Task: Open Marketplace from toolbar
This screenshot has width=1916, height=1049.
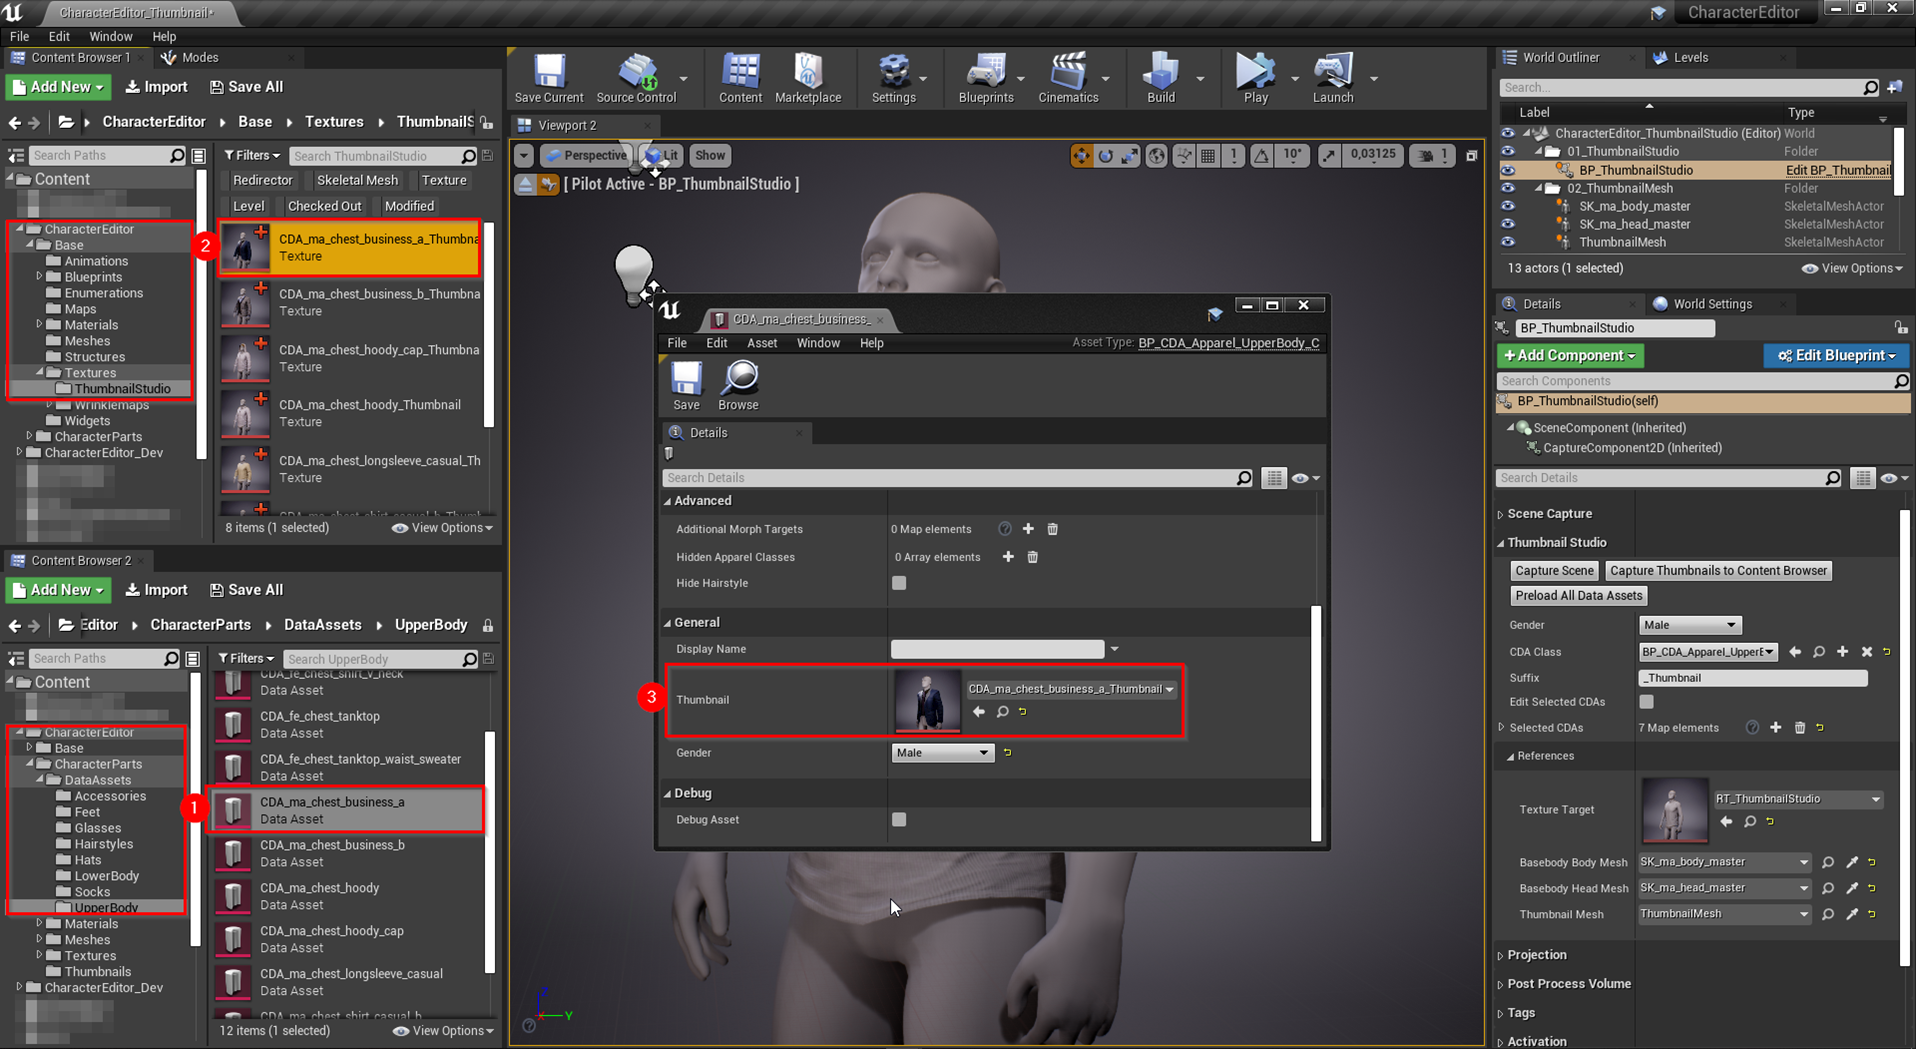Action: click(808, 78)
